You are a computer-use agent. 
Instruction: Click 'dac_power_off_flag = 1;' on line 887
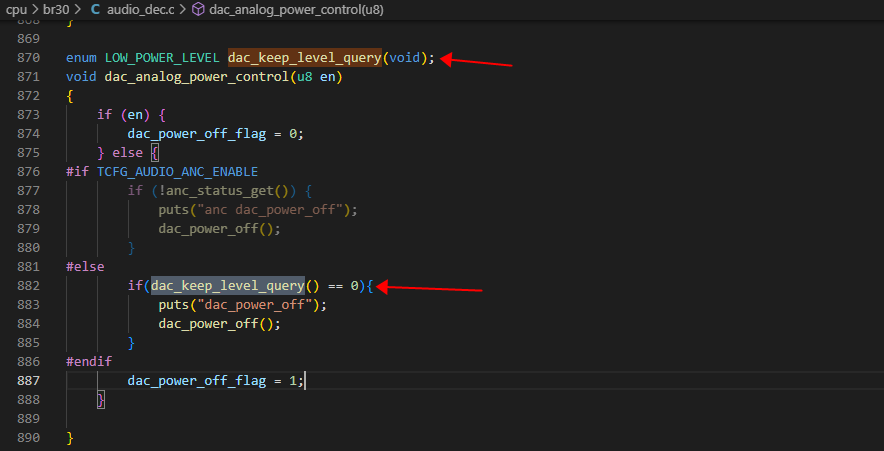pos(216,381)
